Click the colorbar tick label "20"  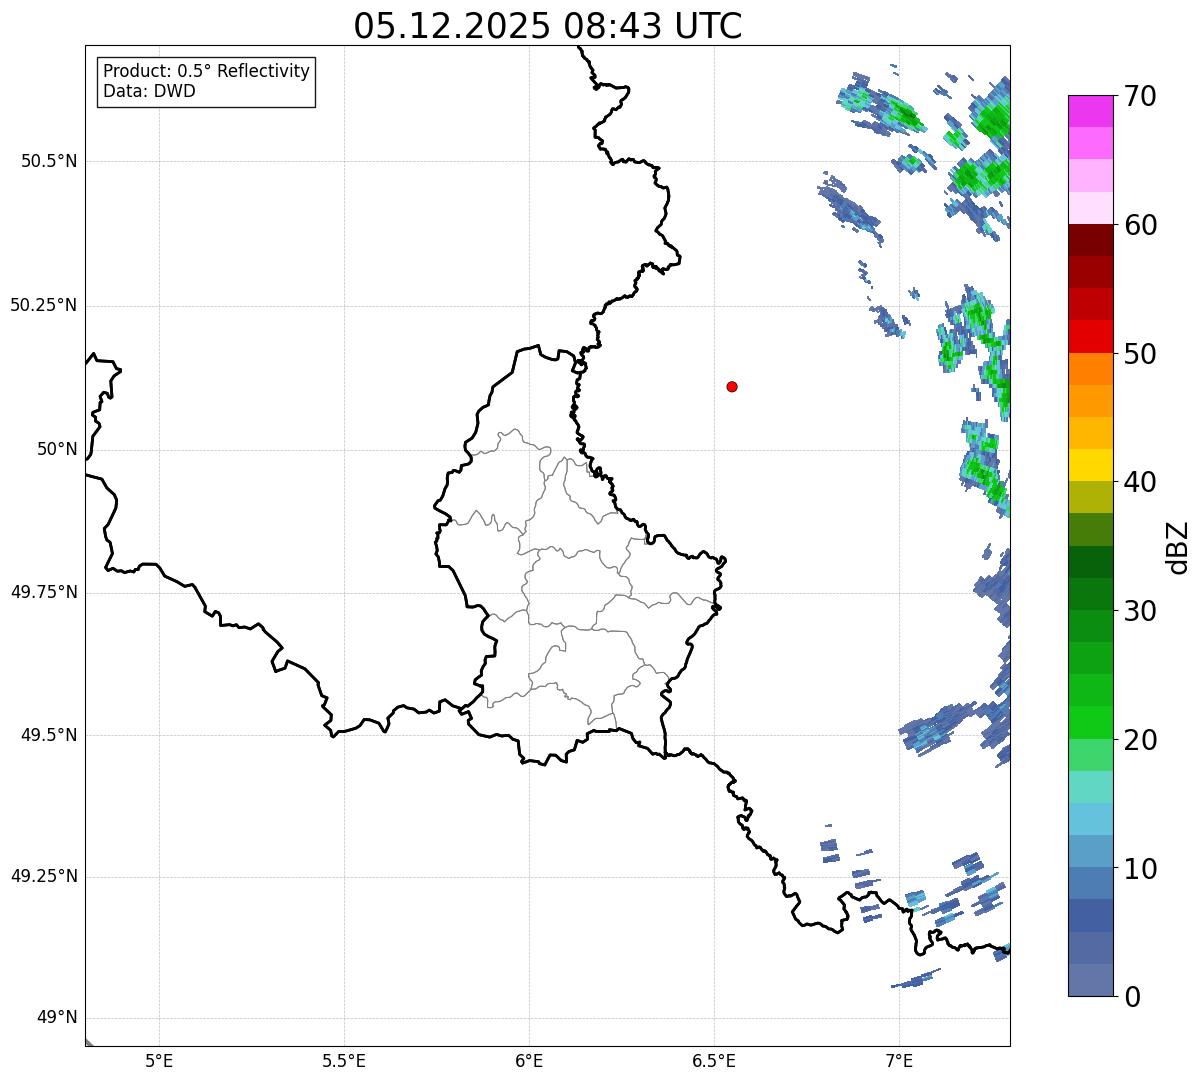tap(1140, 740)
